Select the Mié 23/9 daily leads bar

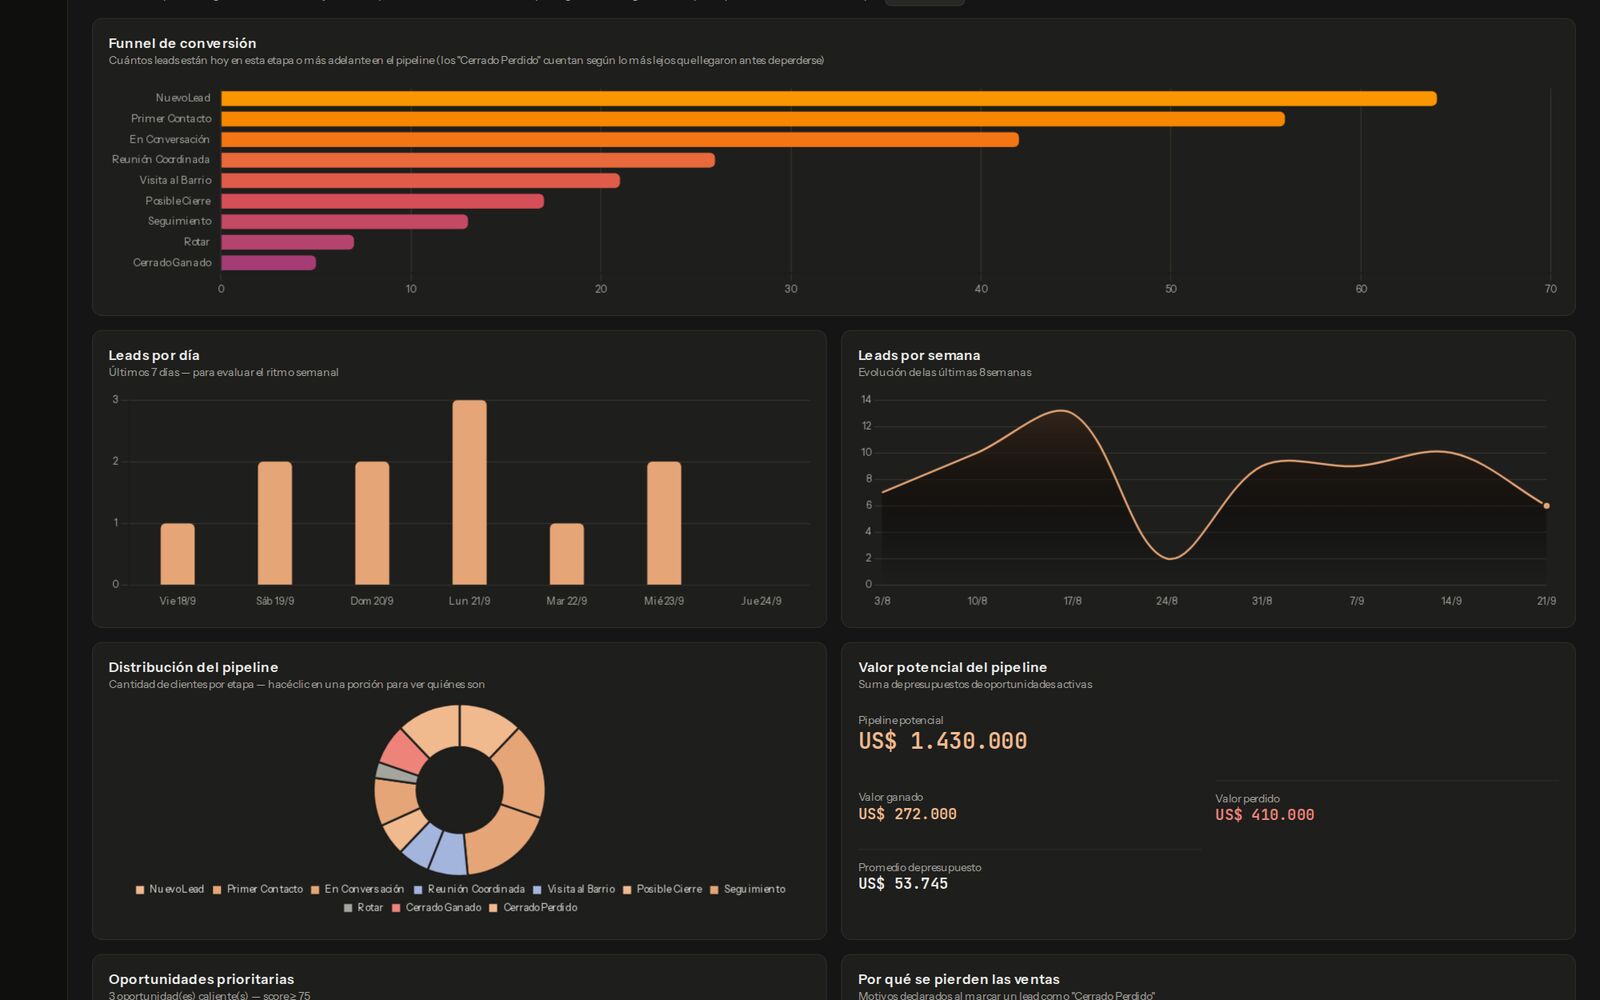[664, 523]
